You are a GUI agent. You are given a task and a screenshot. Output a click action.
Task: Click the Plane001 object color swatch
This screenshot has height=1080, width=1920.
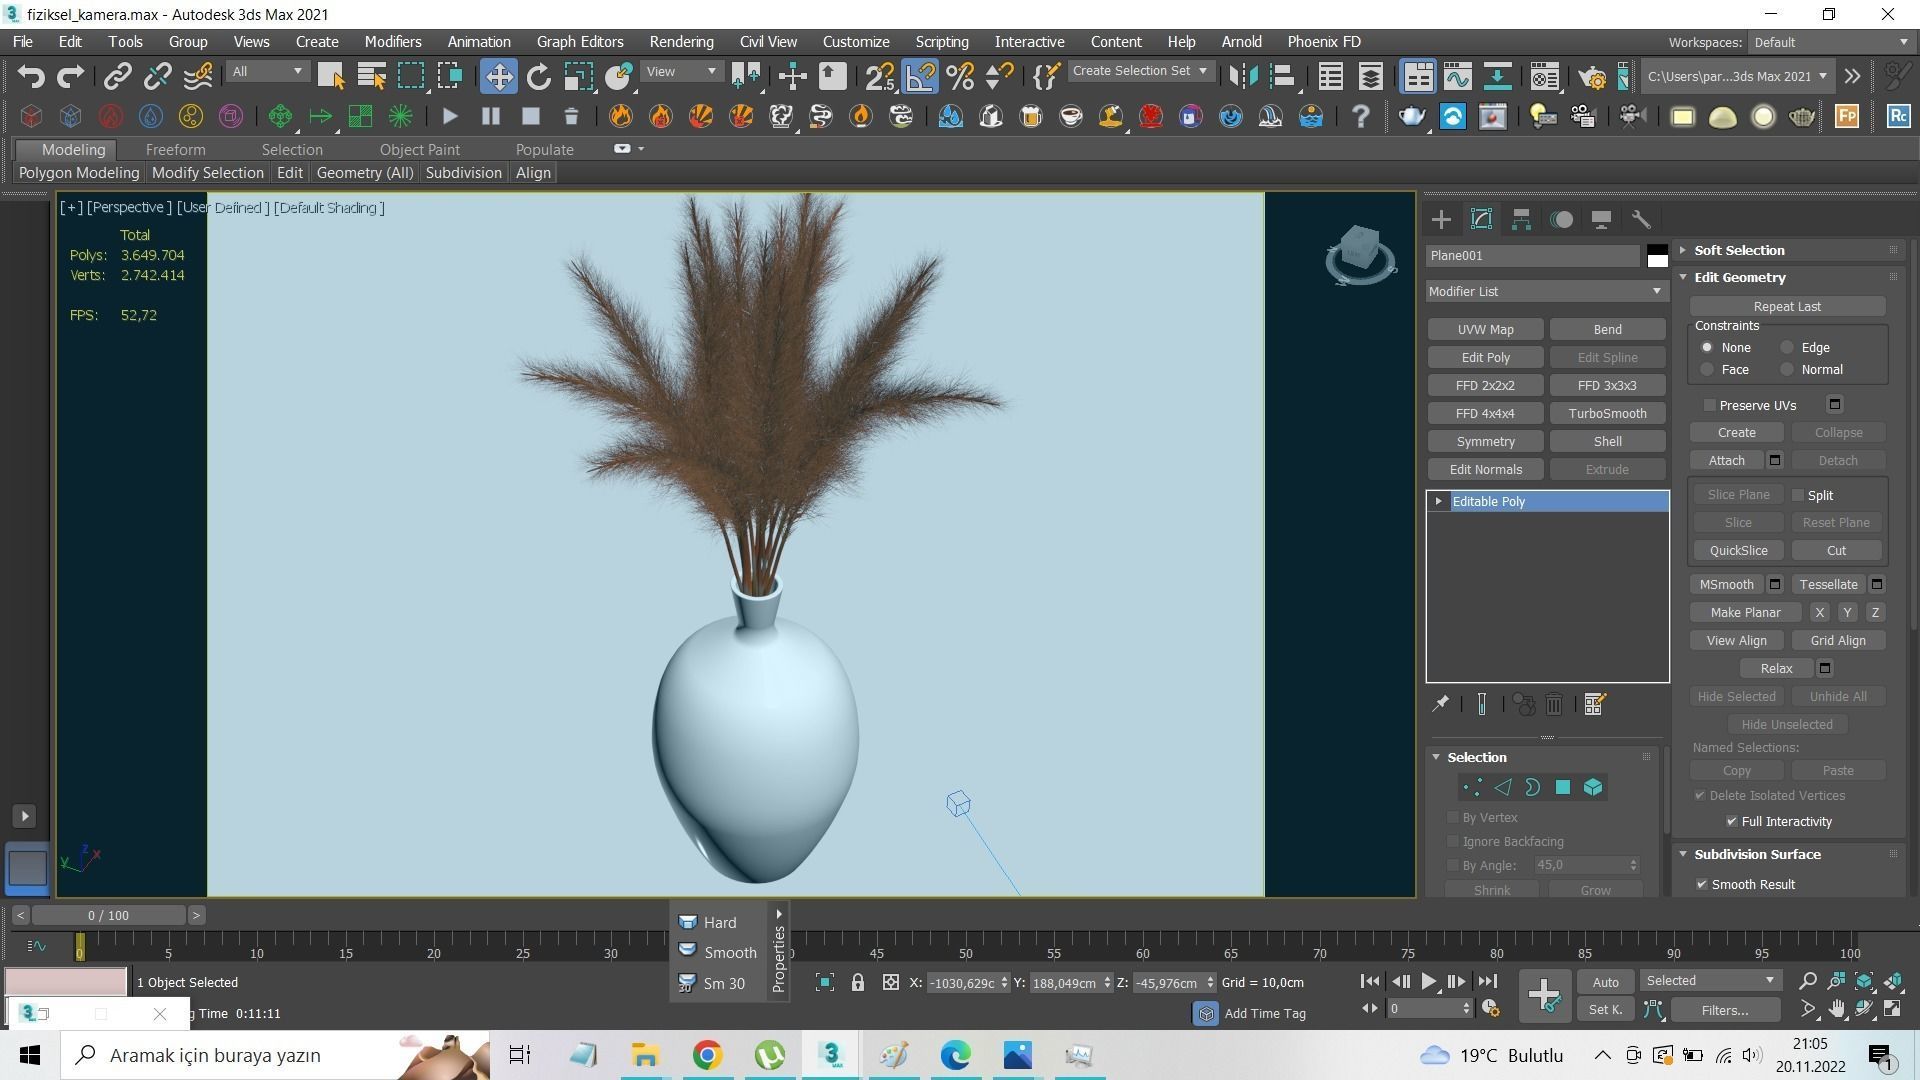(1657, 255)
